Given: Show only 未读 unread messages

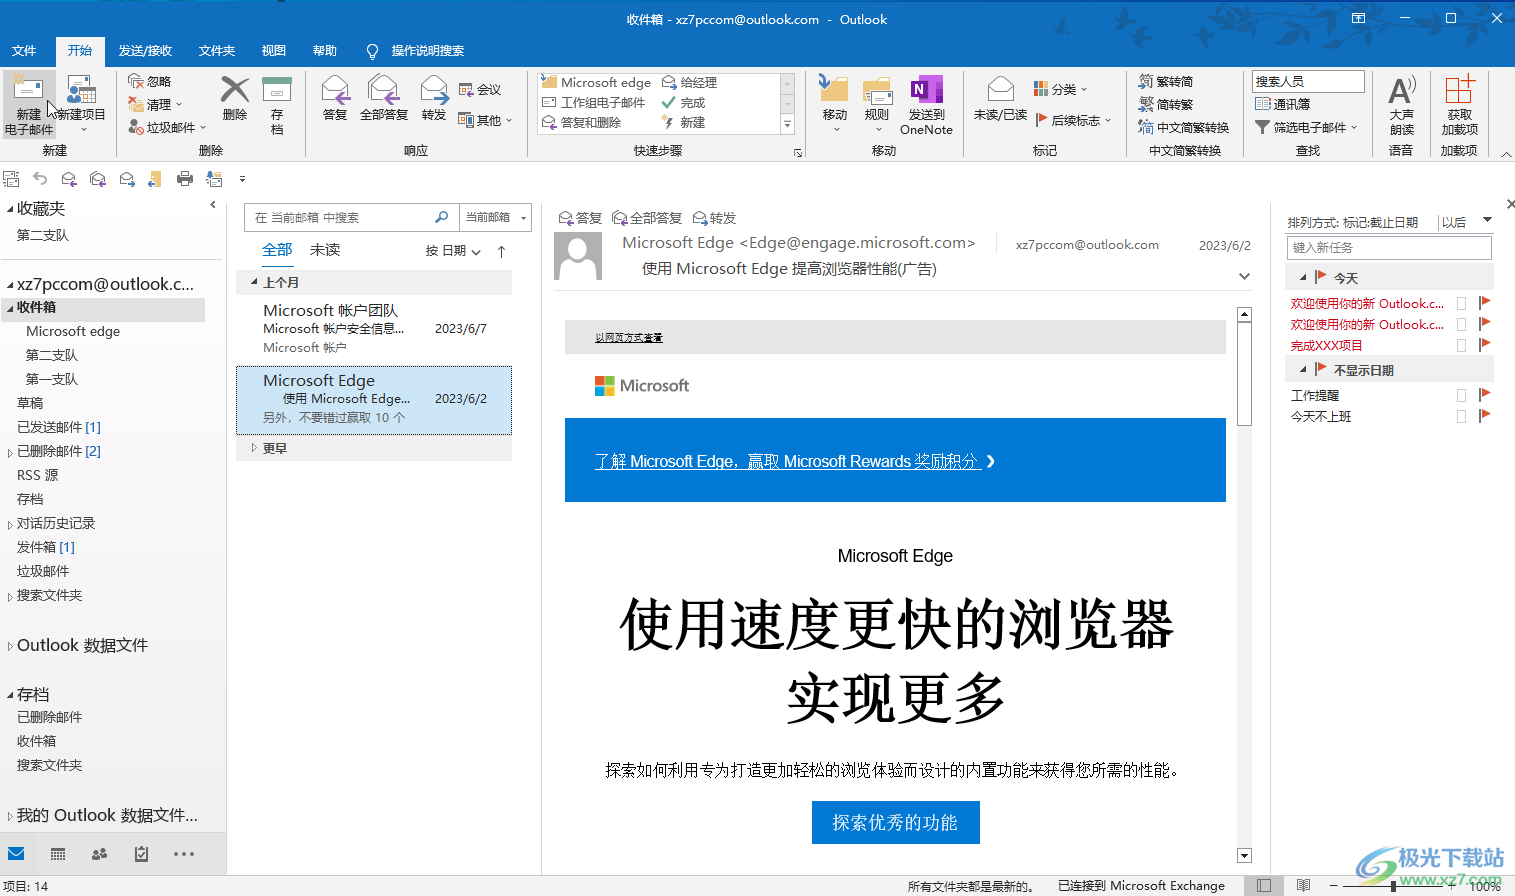Looking at the screenshot, I should 325,250.
